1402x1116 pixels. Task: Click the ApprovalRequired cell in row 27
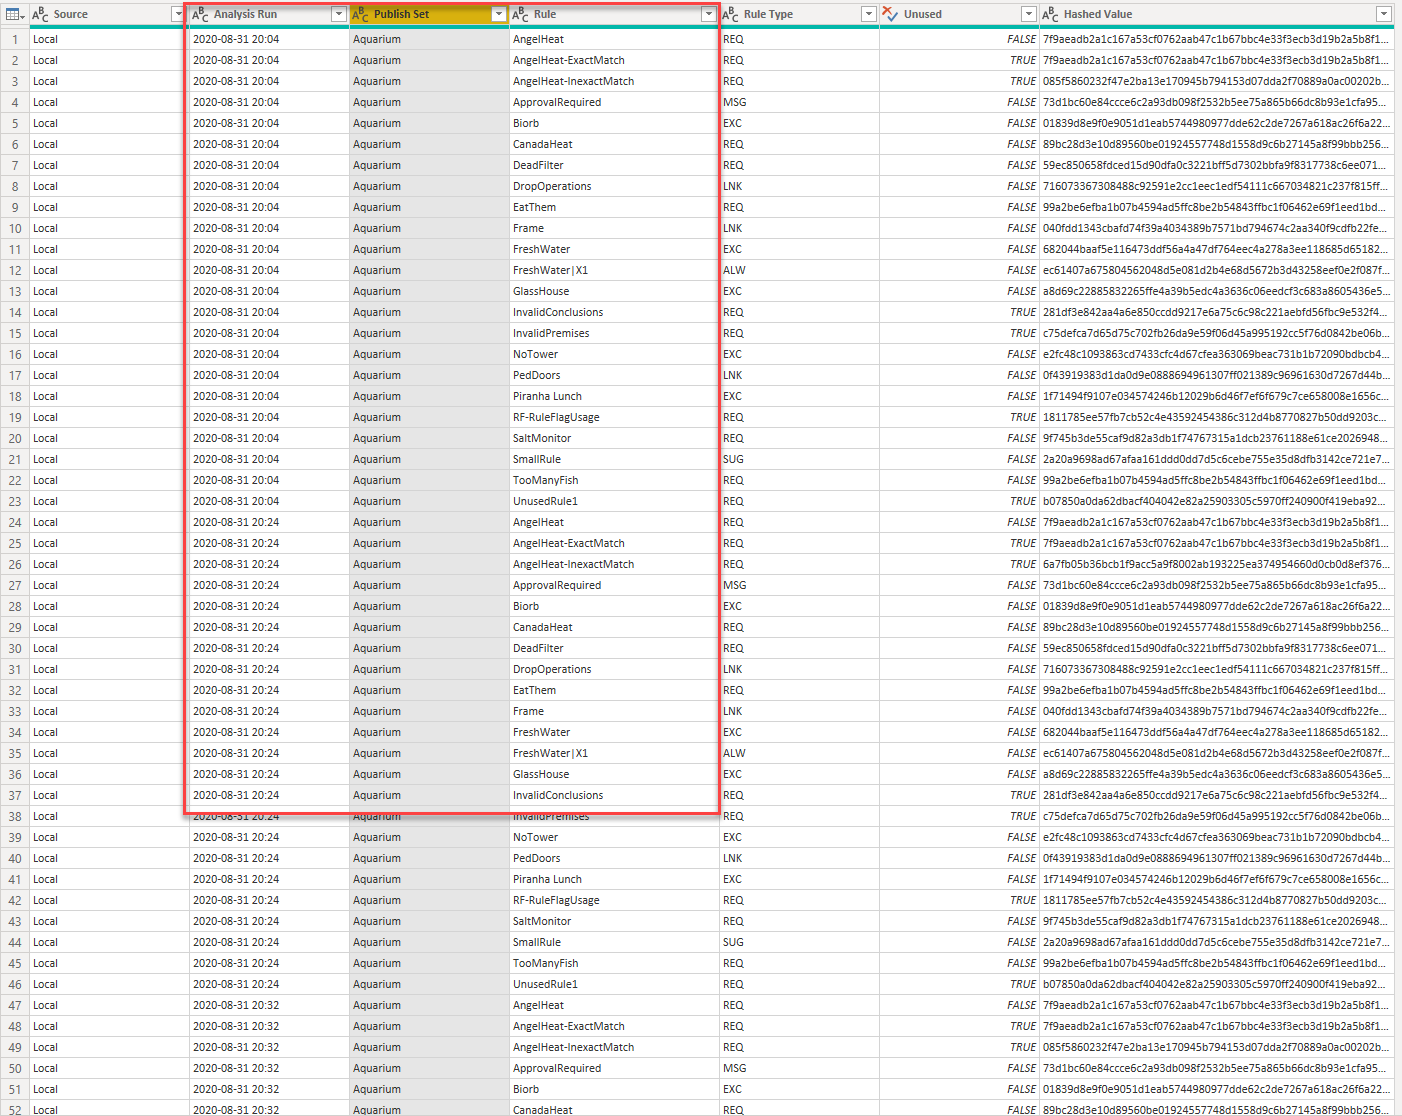[614, 585]
